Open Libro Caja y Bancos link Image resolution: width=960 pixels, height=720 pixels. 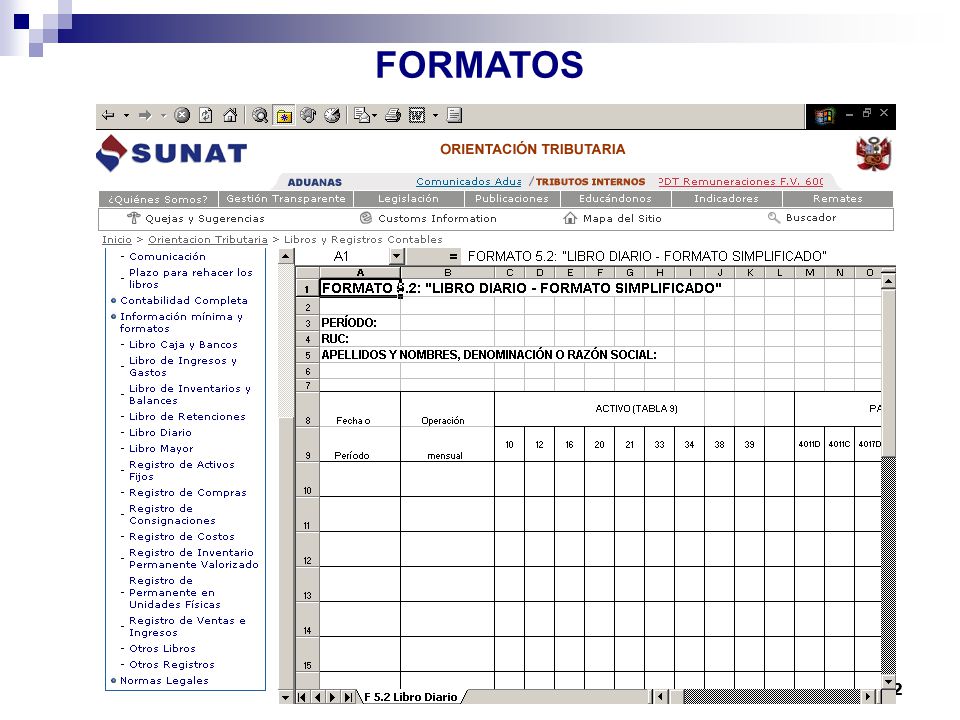[x=183, y=345]
